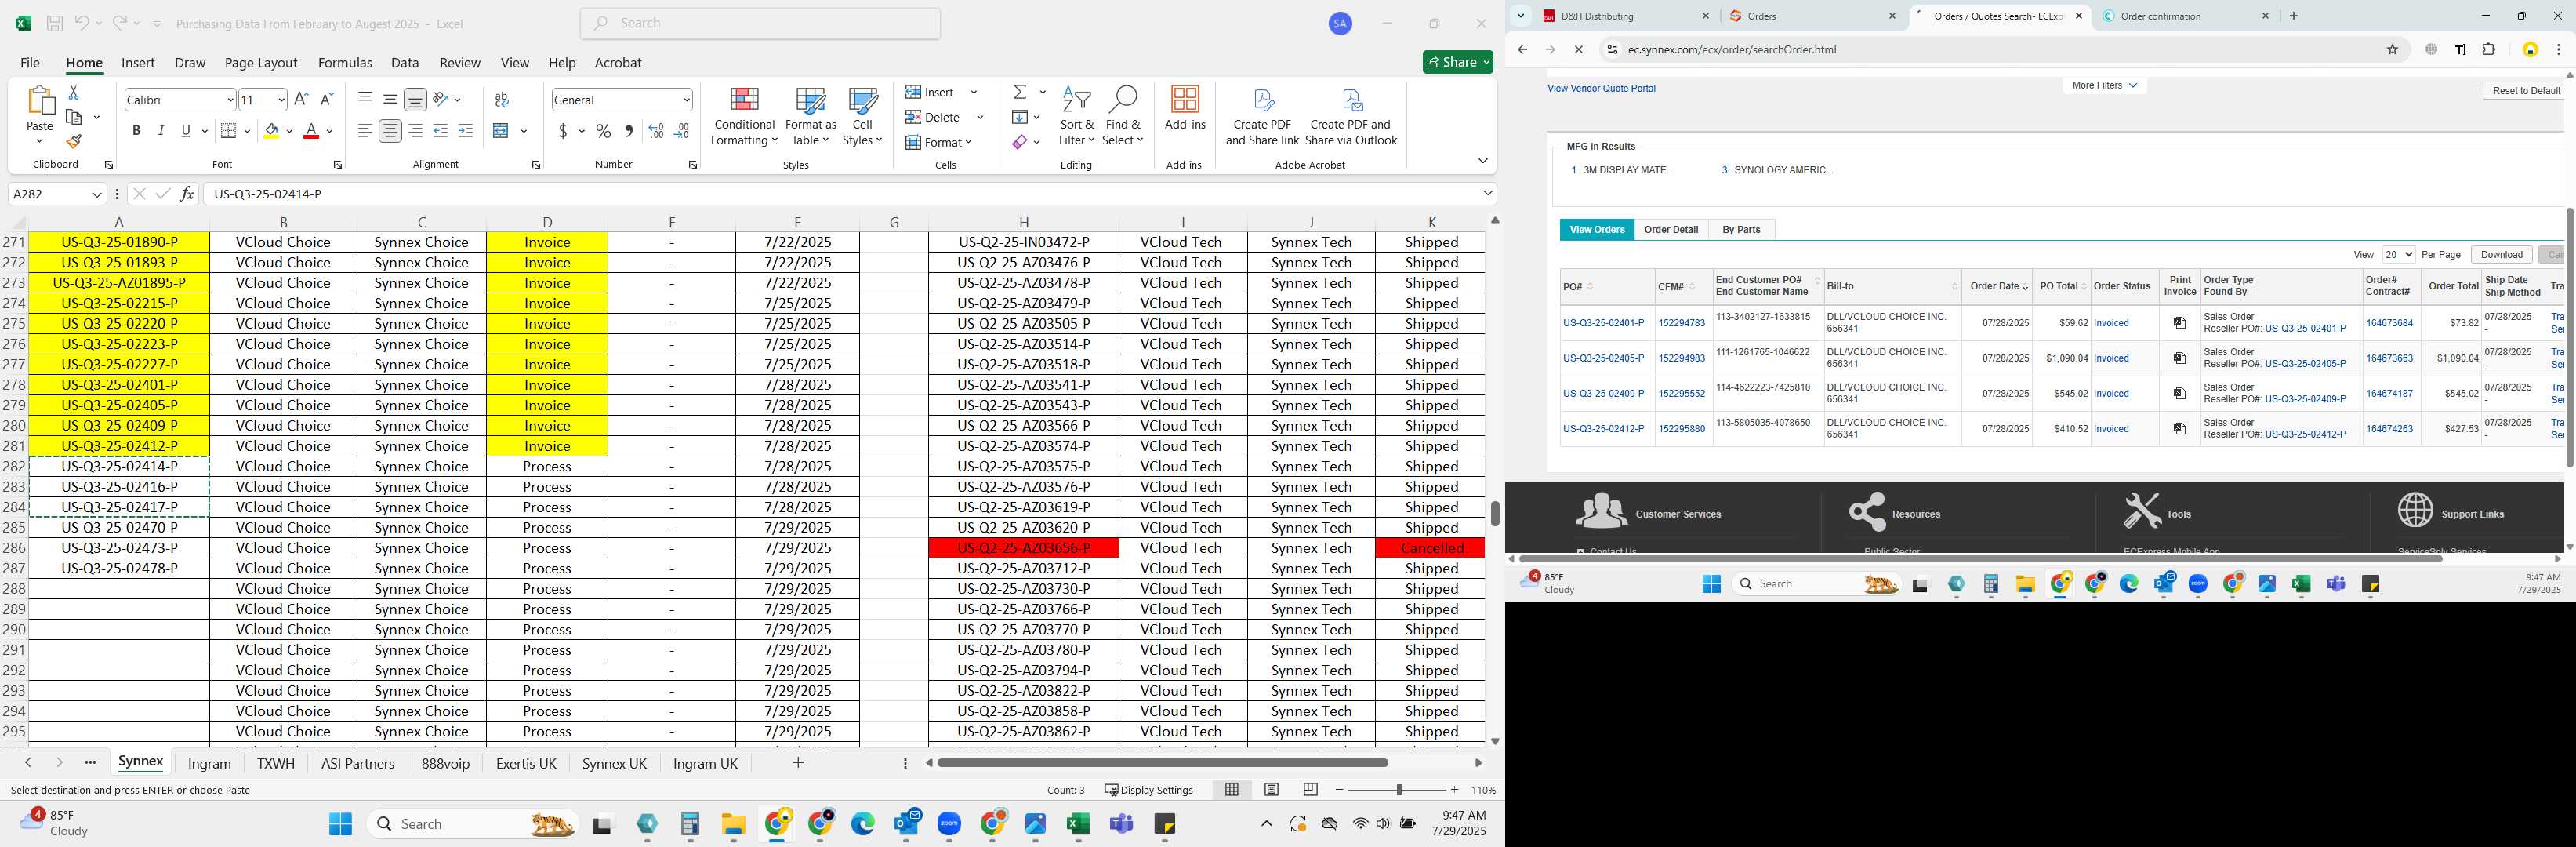Viewport: 2576px width, 847px height.
Task: Click the Excel Search box in title bar
Action: click(x=760, y=23)
